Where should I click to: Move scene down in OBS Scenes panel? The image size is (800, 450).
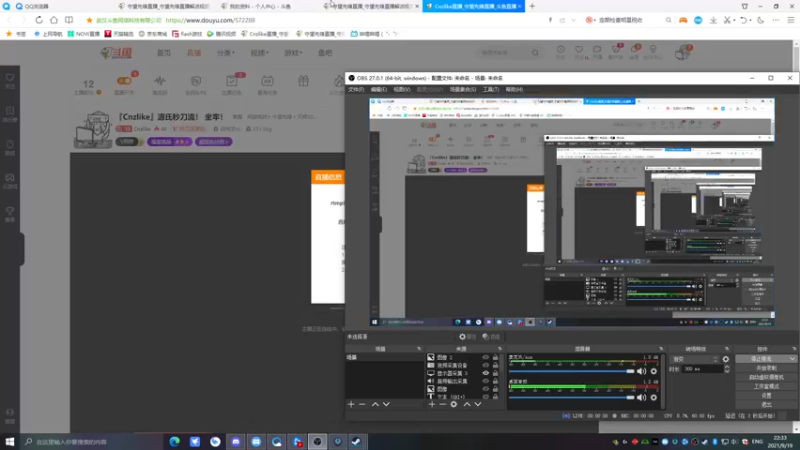(x=386, y=404)
